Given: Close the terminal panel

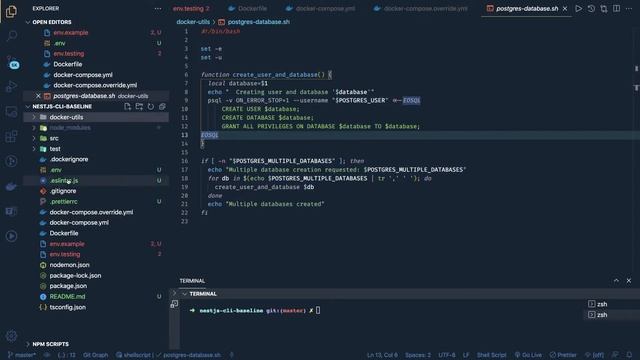Looking at the screenshot, I should pos(629,280).
